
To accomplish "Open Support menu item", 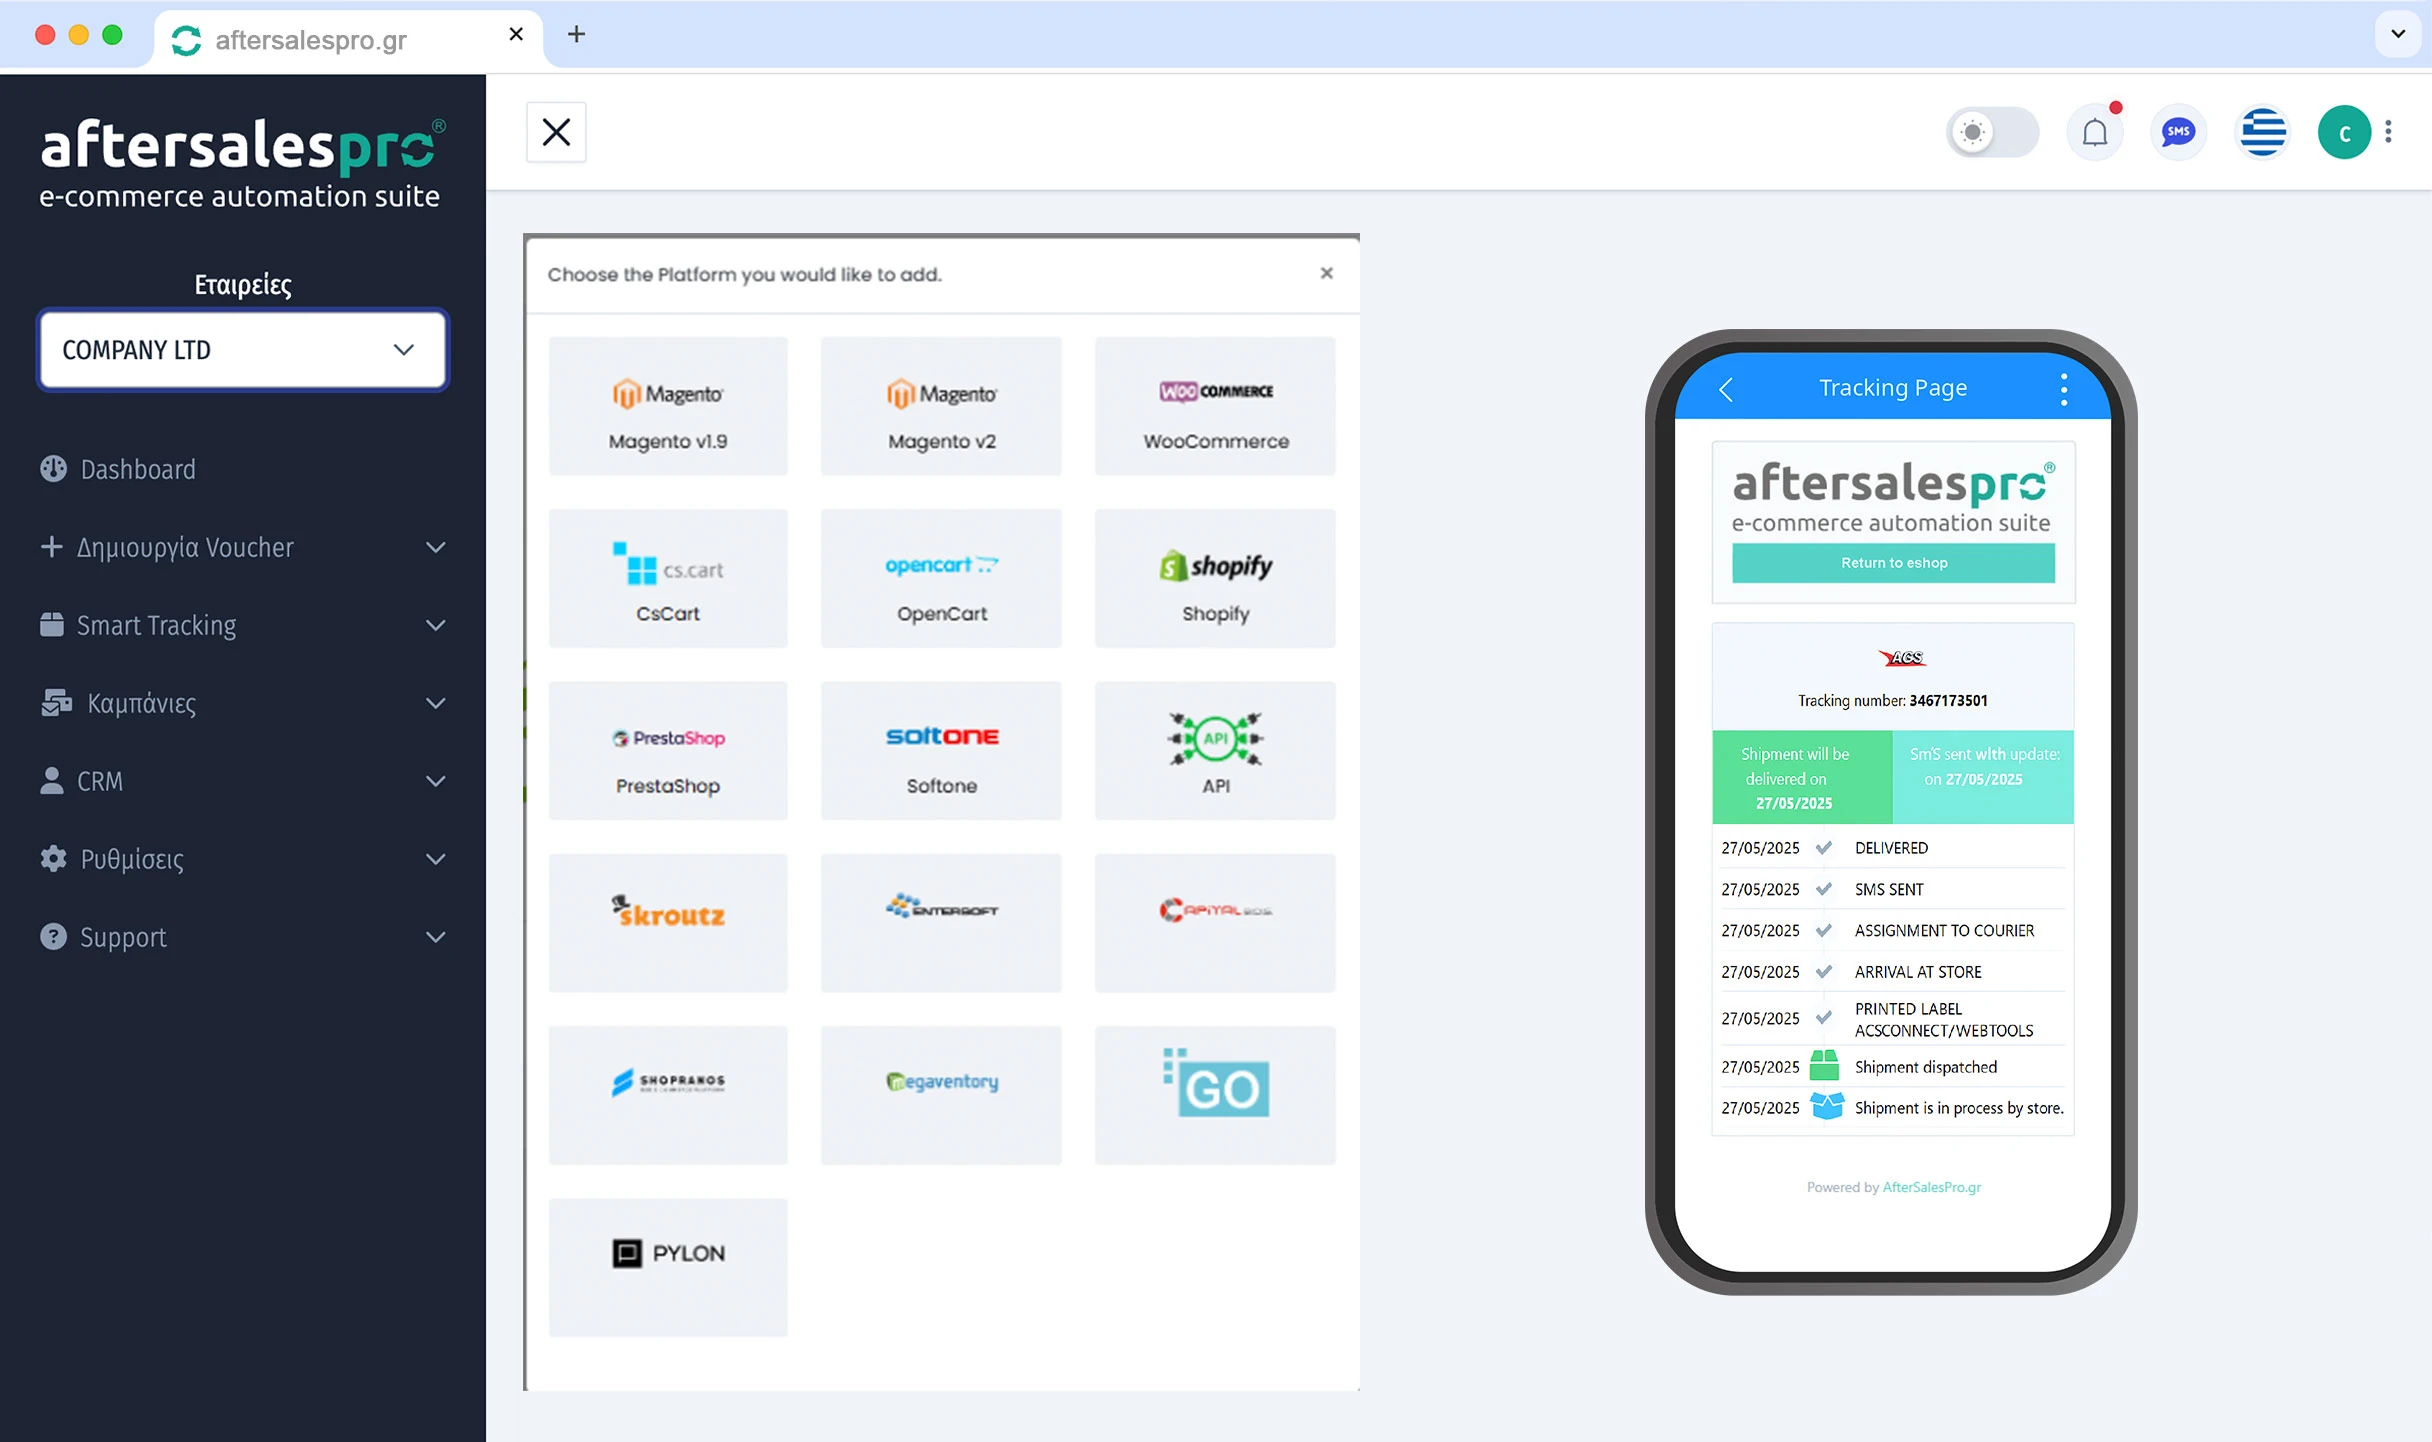I will tap(243, 937).
